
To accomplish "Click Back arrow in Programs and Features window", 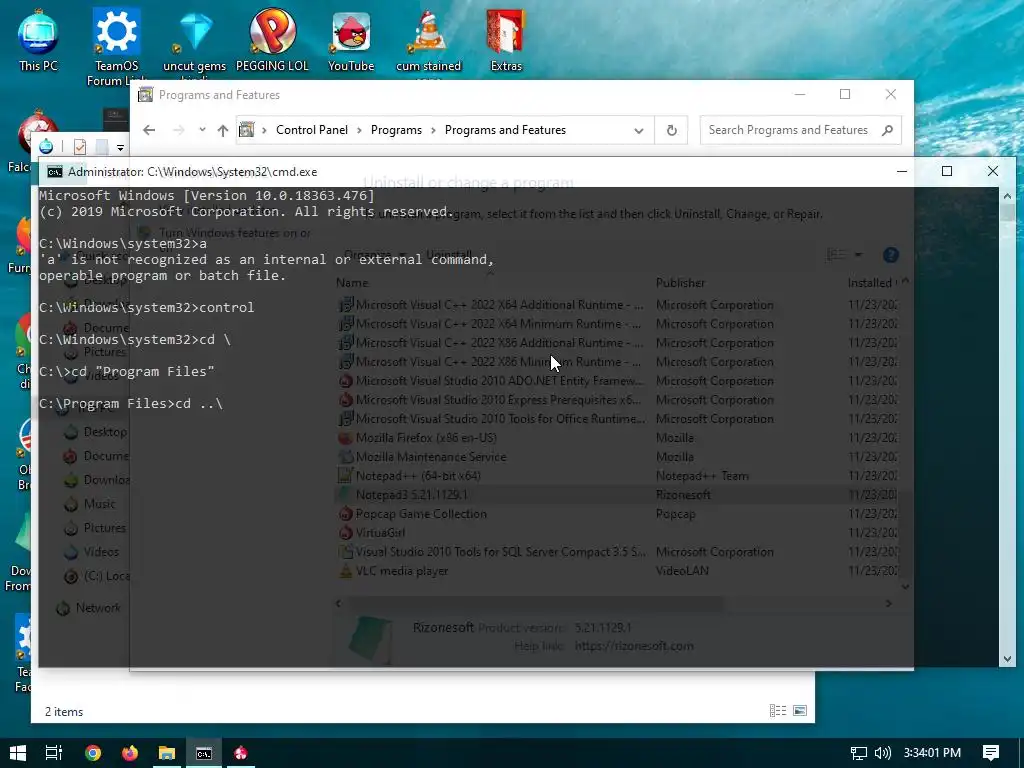I will pyautogui.click(x=149, y=130).
